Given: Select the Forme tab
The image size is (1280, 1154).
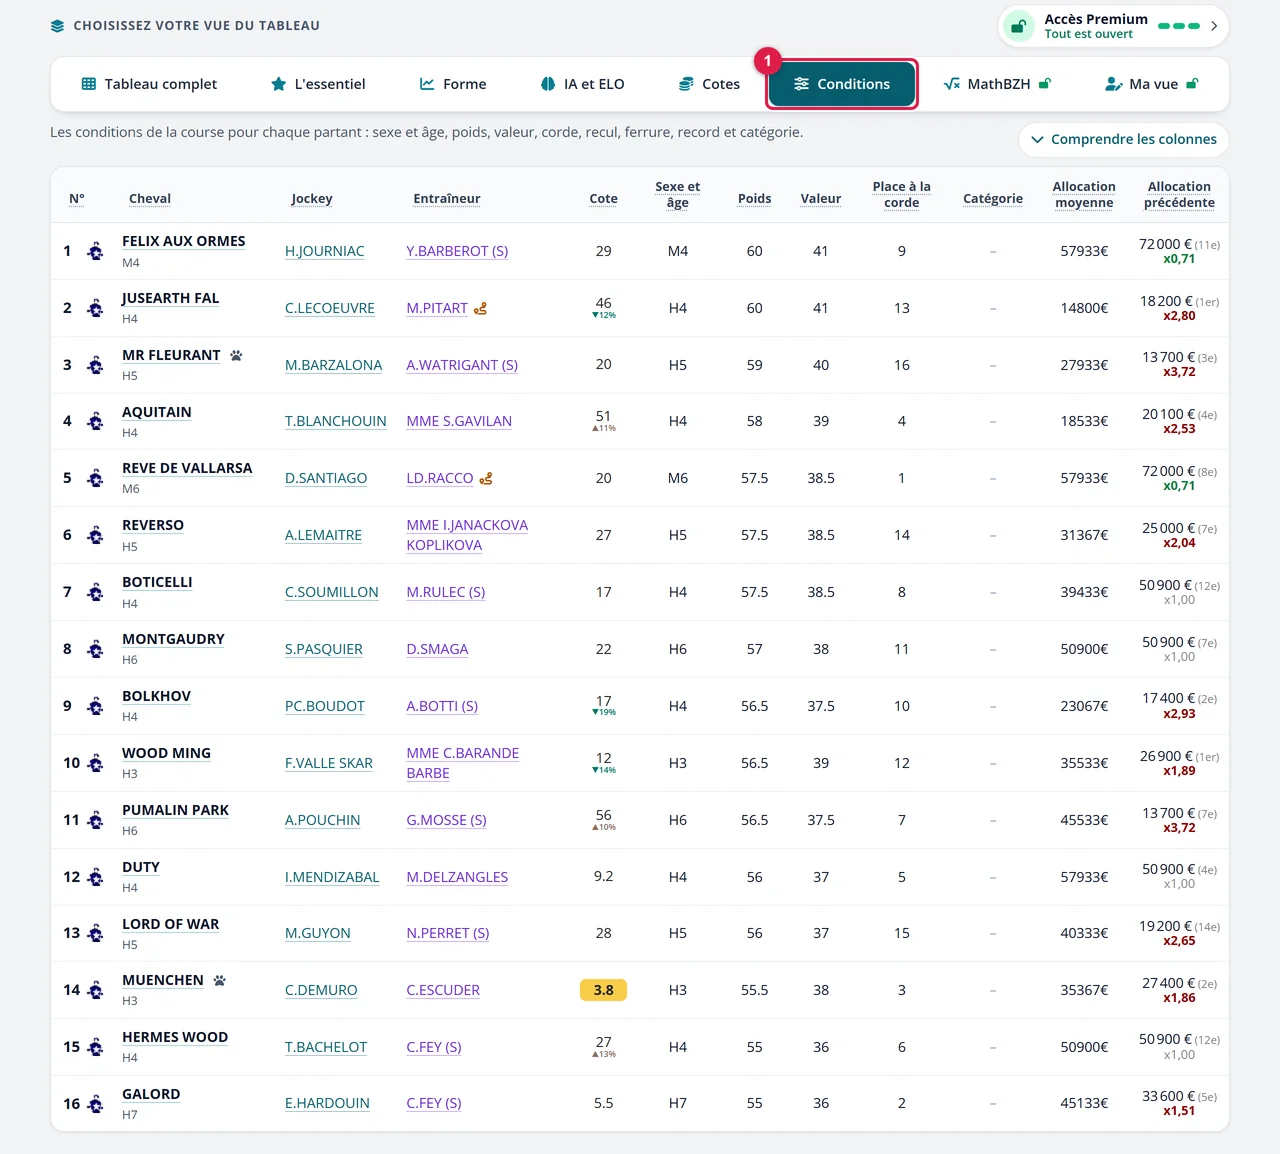Looking at the screenshot, I should coord(453,84).
